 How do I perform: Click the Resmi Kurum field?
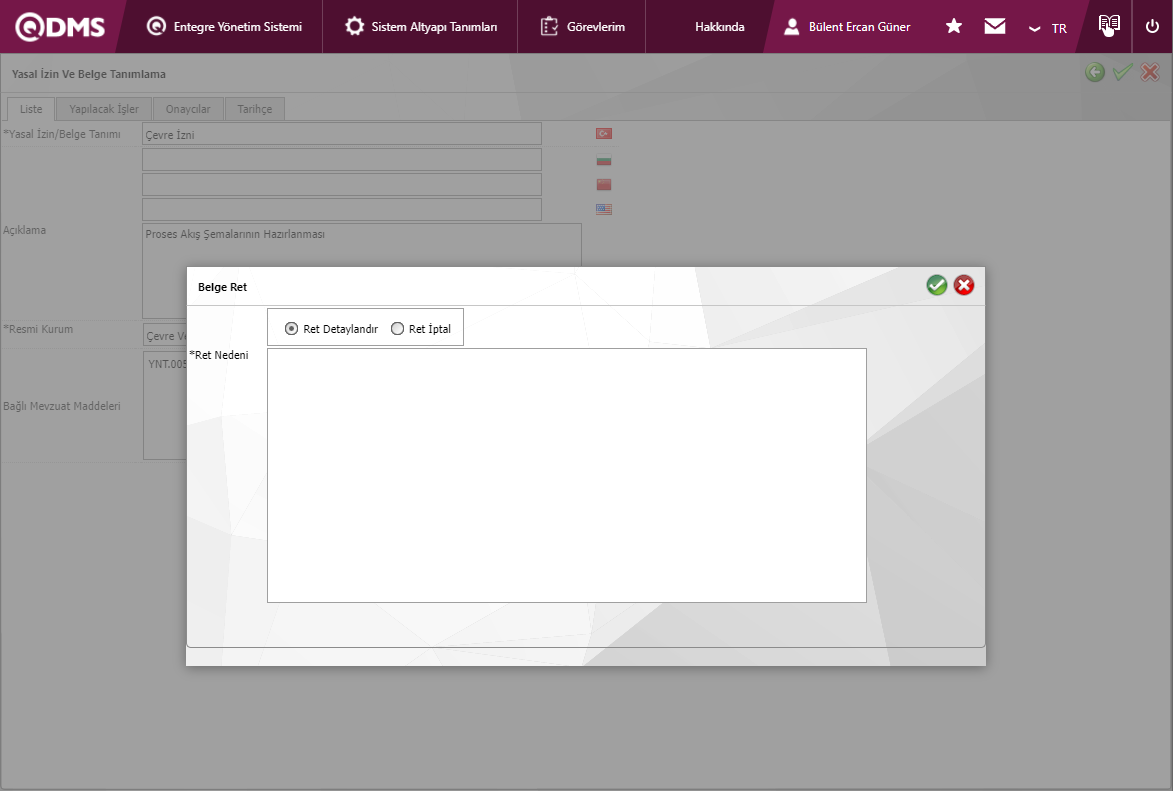click(165, 335)
